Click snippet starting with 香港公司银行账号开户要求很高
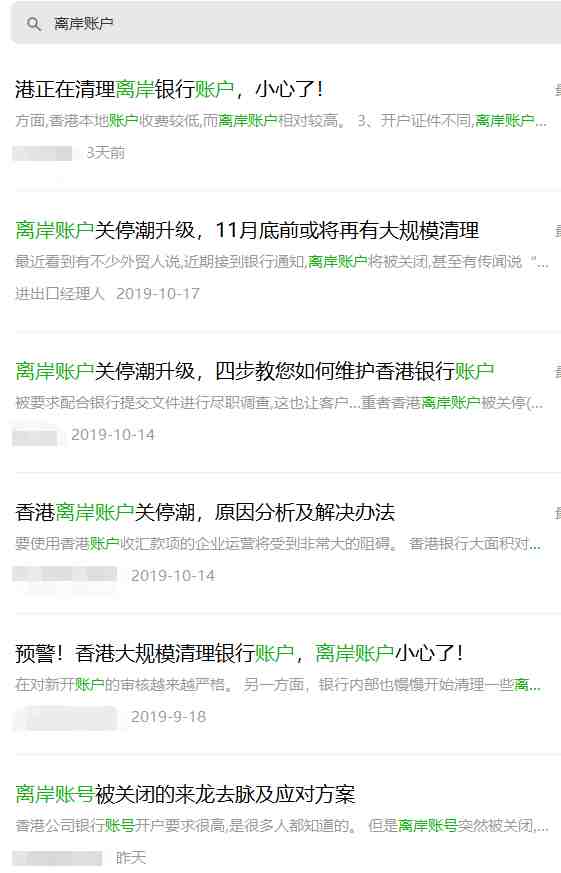The width and height of the screenshot is (561, 873). pyautogui.click(x=282, y=825)
